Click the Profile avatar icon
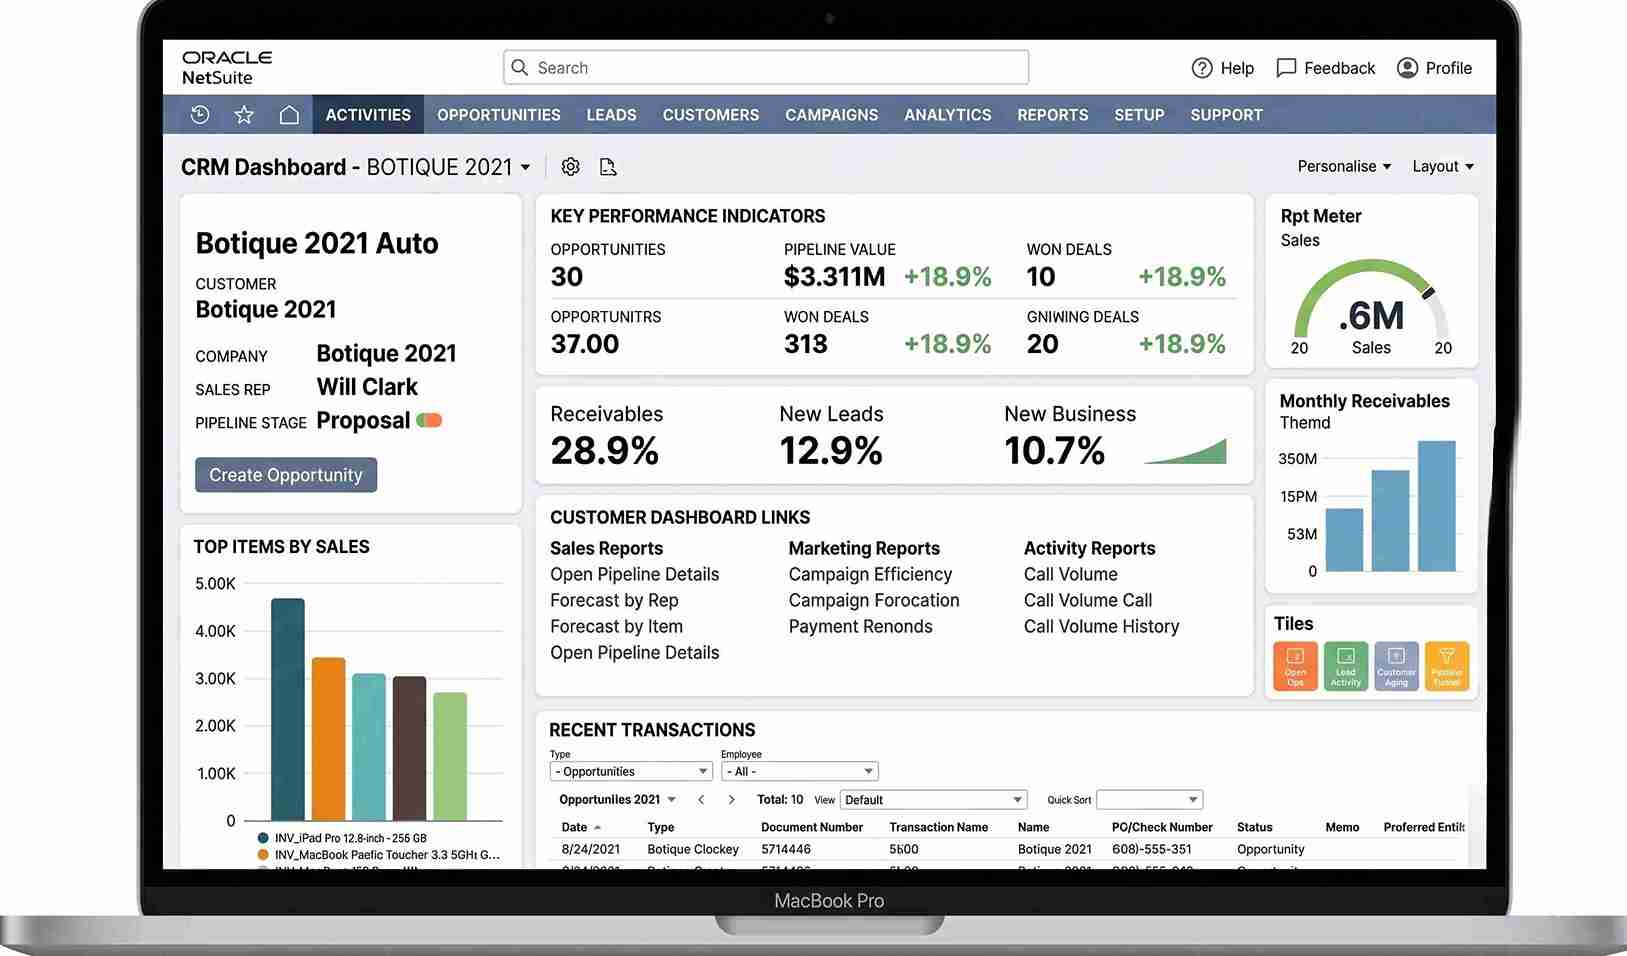 point(1407,68)
